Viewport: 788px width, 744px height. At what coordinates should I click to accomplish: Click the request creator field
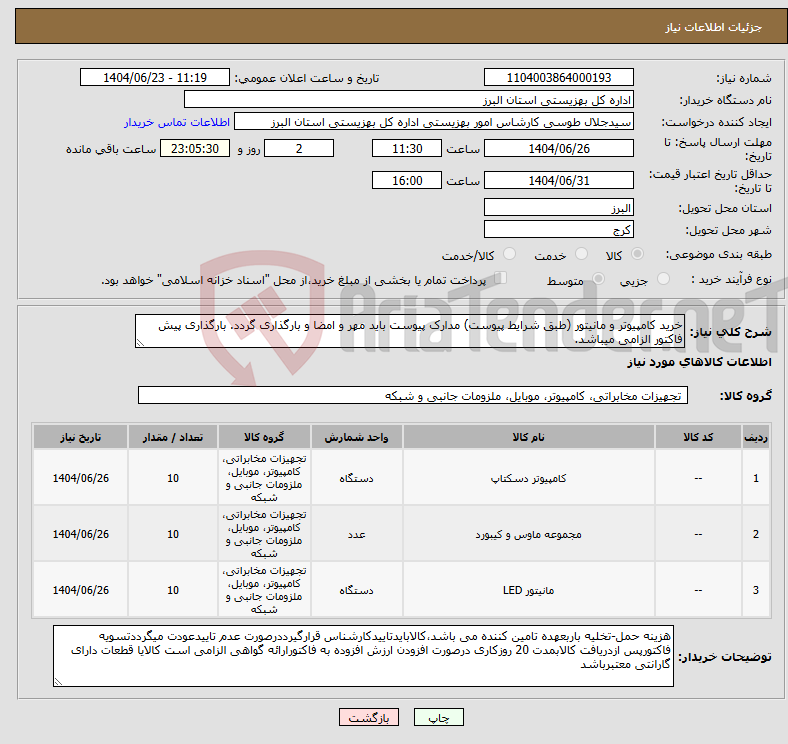[x=434, y=122]
